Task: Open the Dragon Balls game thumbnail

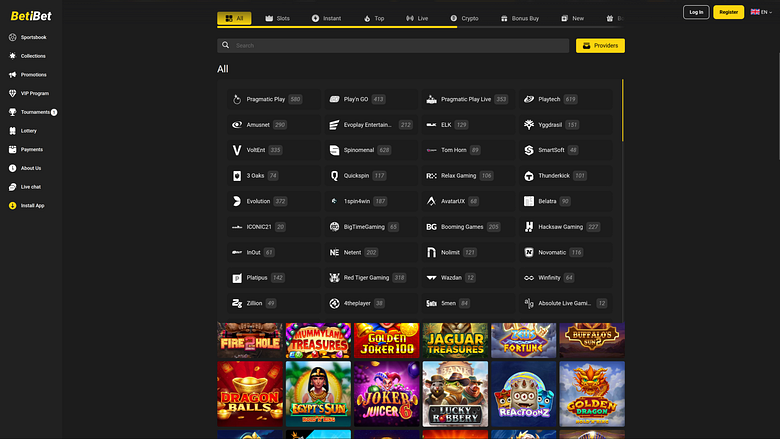Action: [x=250, y=394]
